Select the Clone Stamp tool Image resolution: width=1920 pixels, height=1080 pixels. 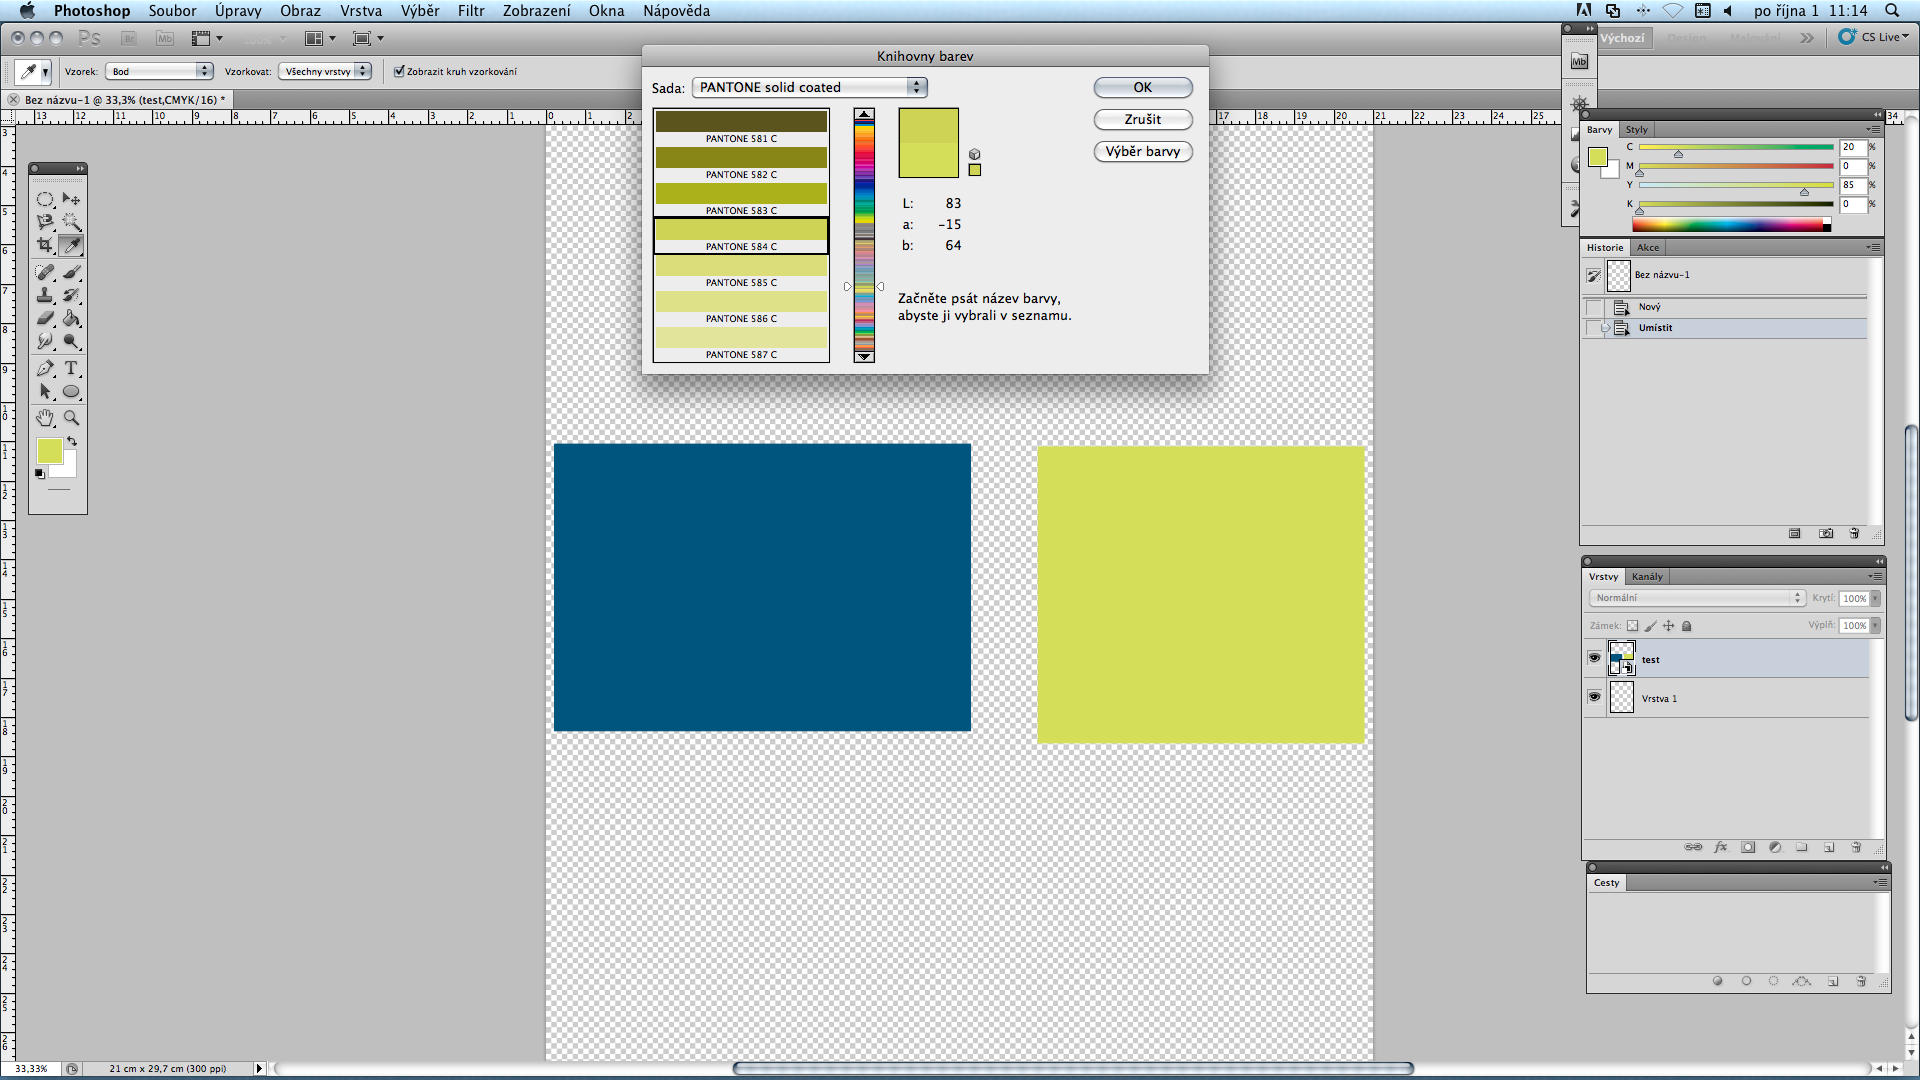pos(45,295)
